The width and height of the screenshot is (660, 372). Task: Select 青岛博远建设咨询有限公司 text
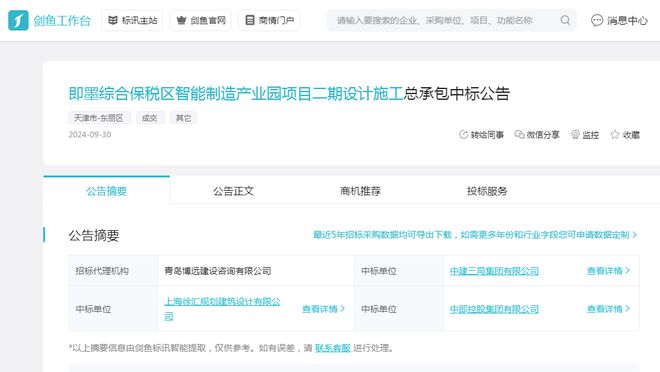click(218, 271)
